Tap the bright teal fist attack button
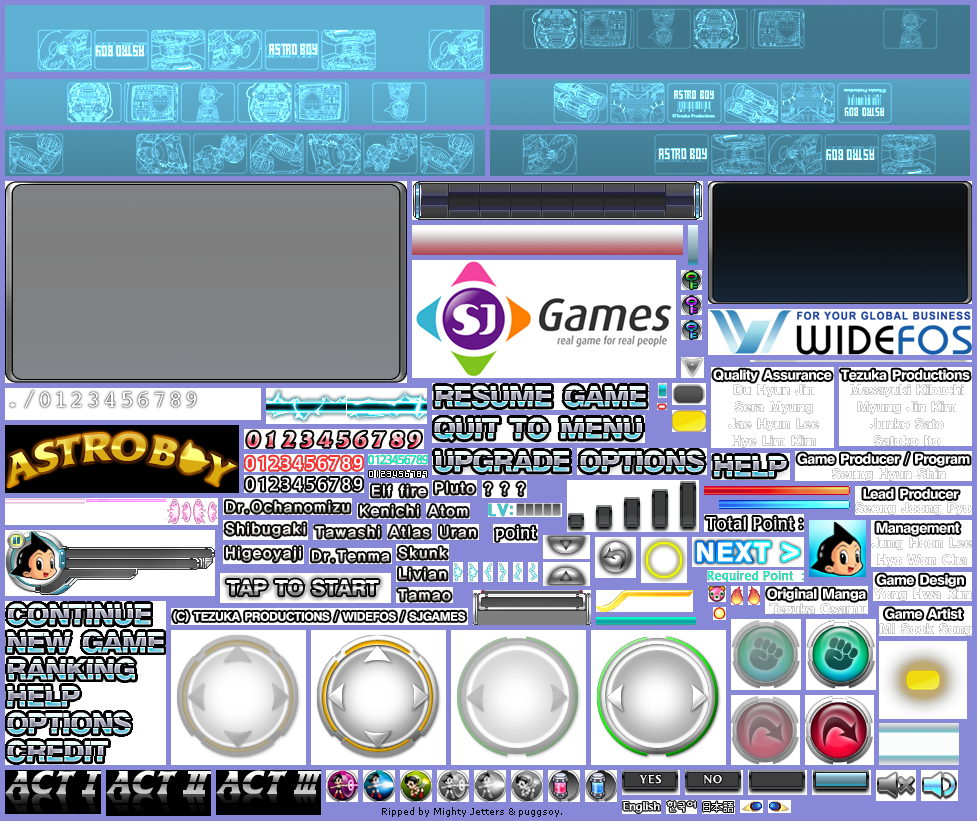This screenshot has width=977, height=821. coord(839,654)
